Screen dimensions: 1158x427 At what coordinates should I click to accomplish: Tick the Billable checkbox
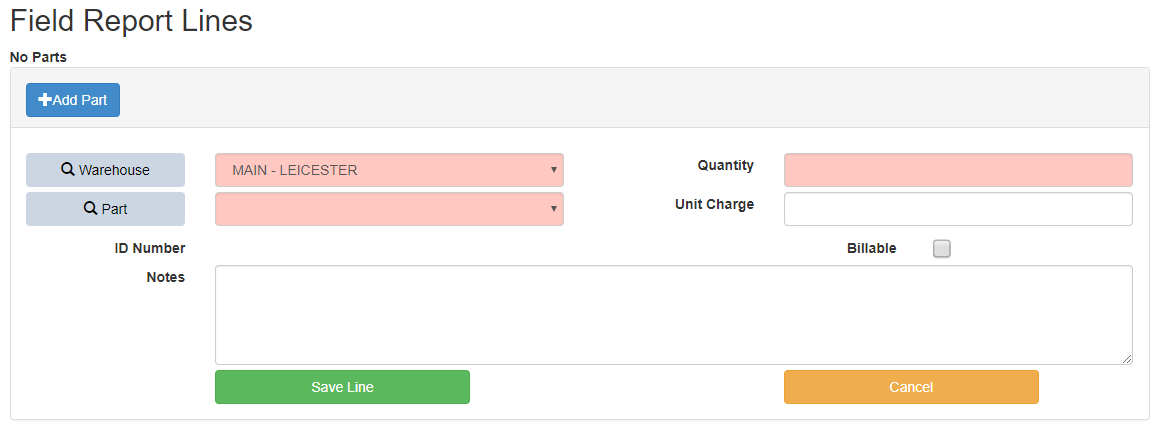tap(941, 249)
